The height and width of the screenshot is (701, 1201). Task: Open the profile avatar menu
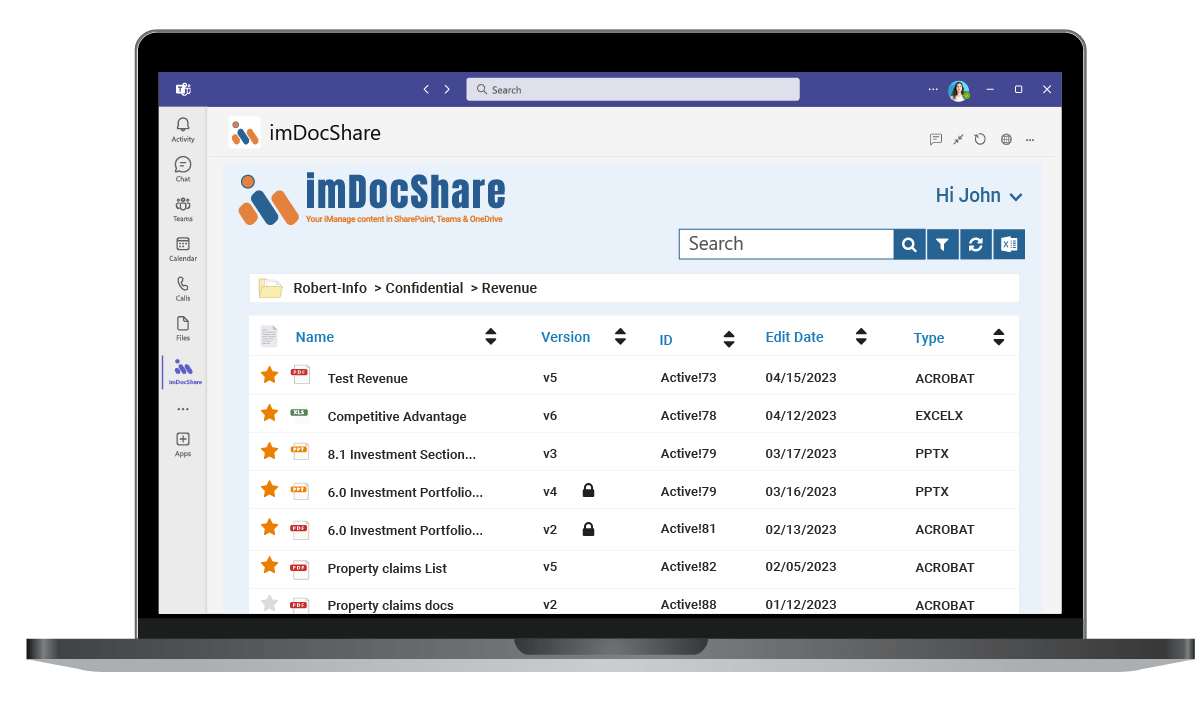pos(959,90)
